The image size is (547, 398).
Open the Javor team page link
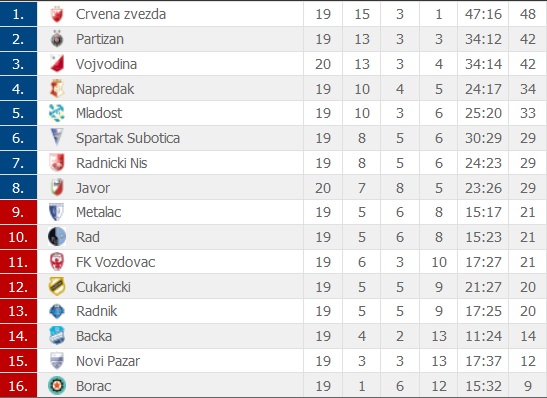point(93,188)
